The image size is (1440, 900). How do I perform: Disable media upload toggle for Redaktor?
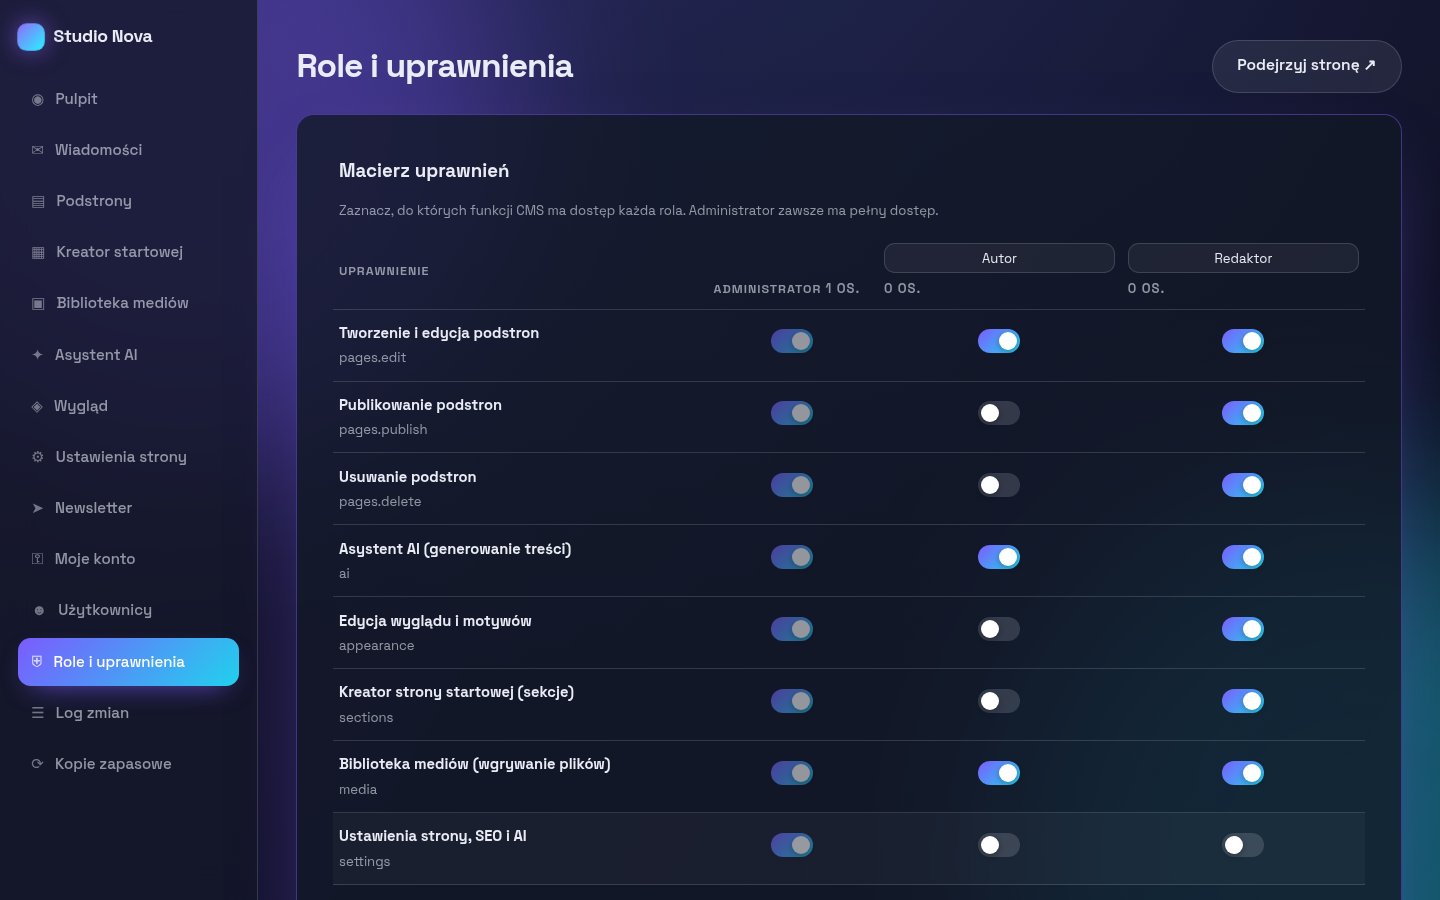pyautogui.click(x=1243, y=773)
